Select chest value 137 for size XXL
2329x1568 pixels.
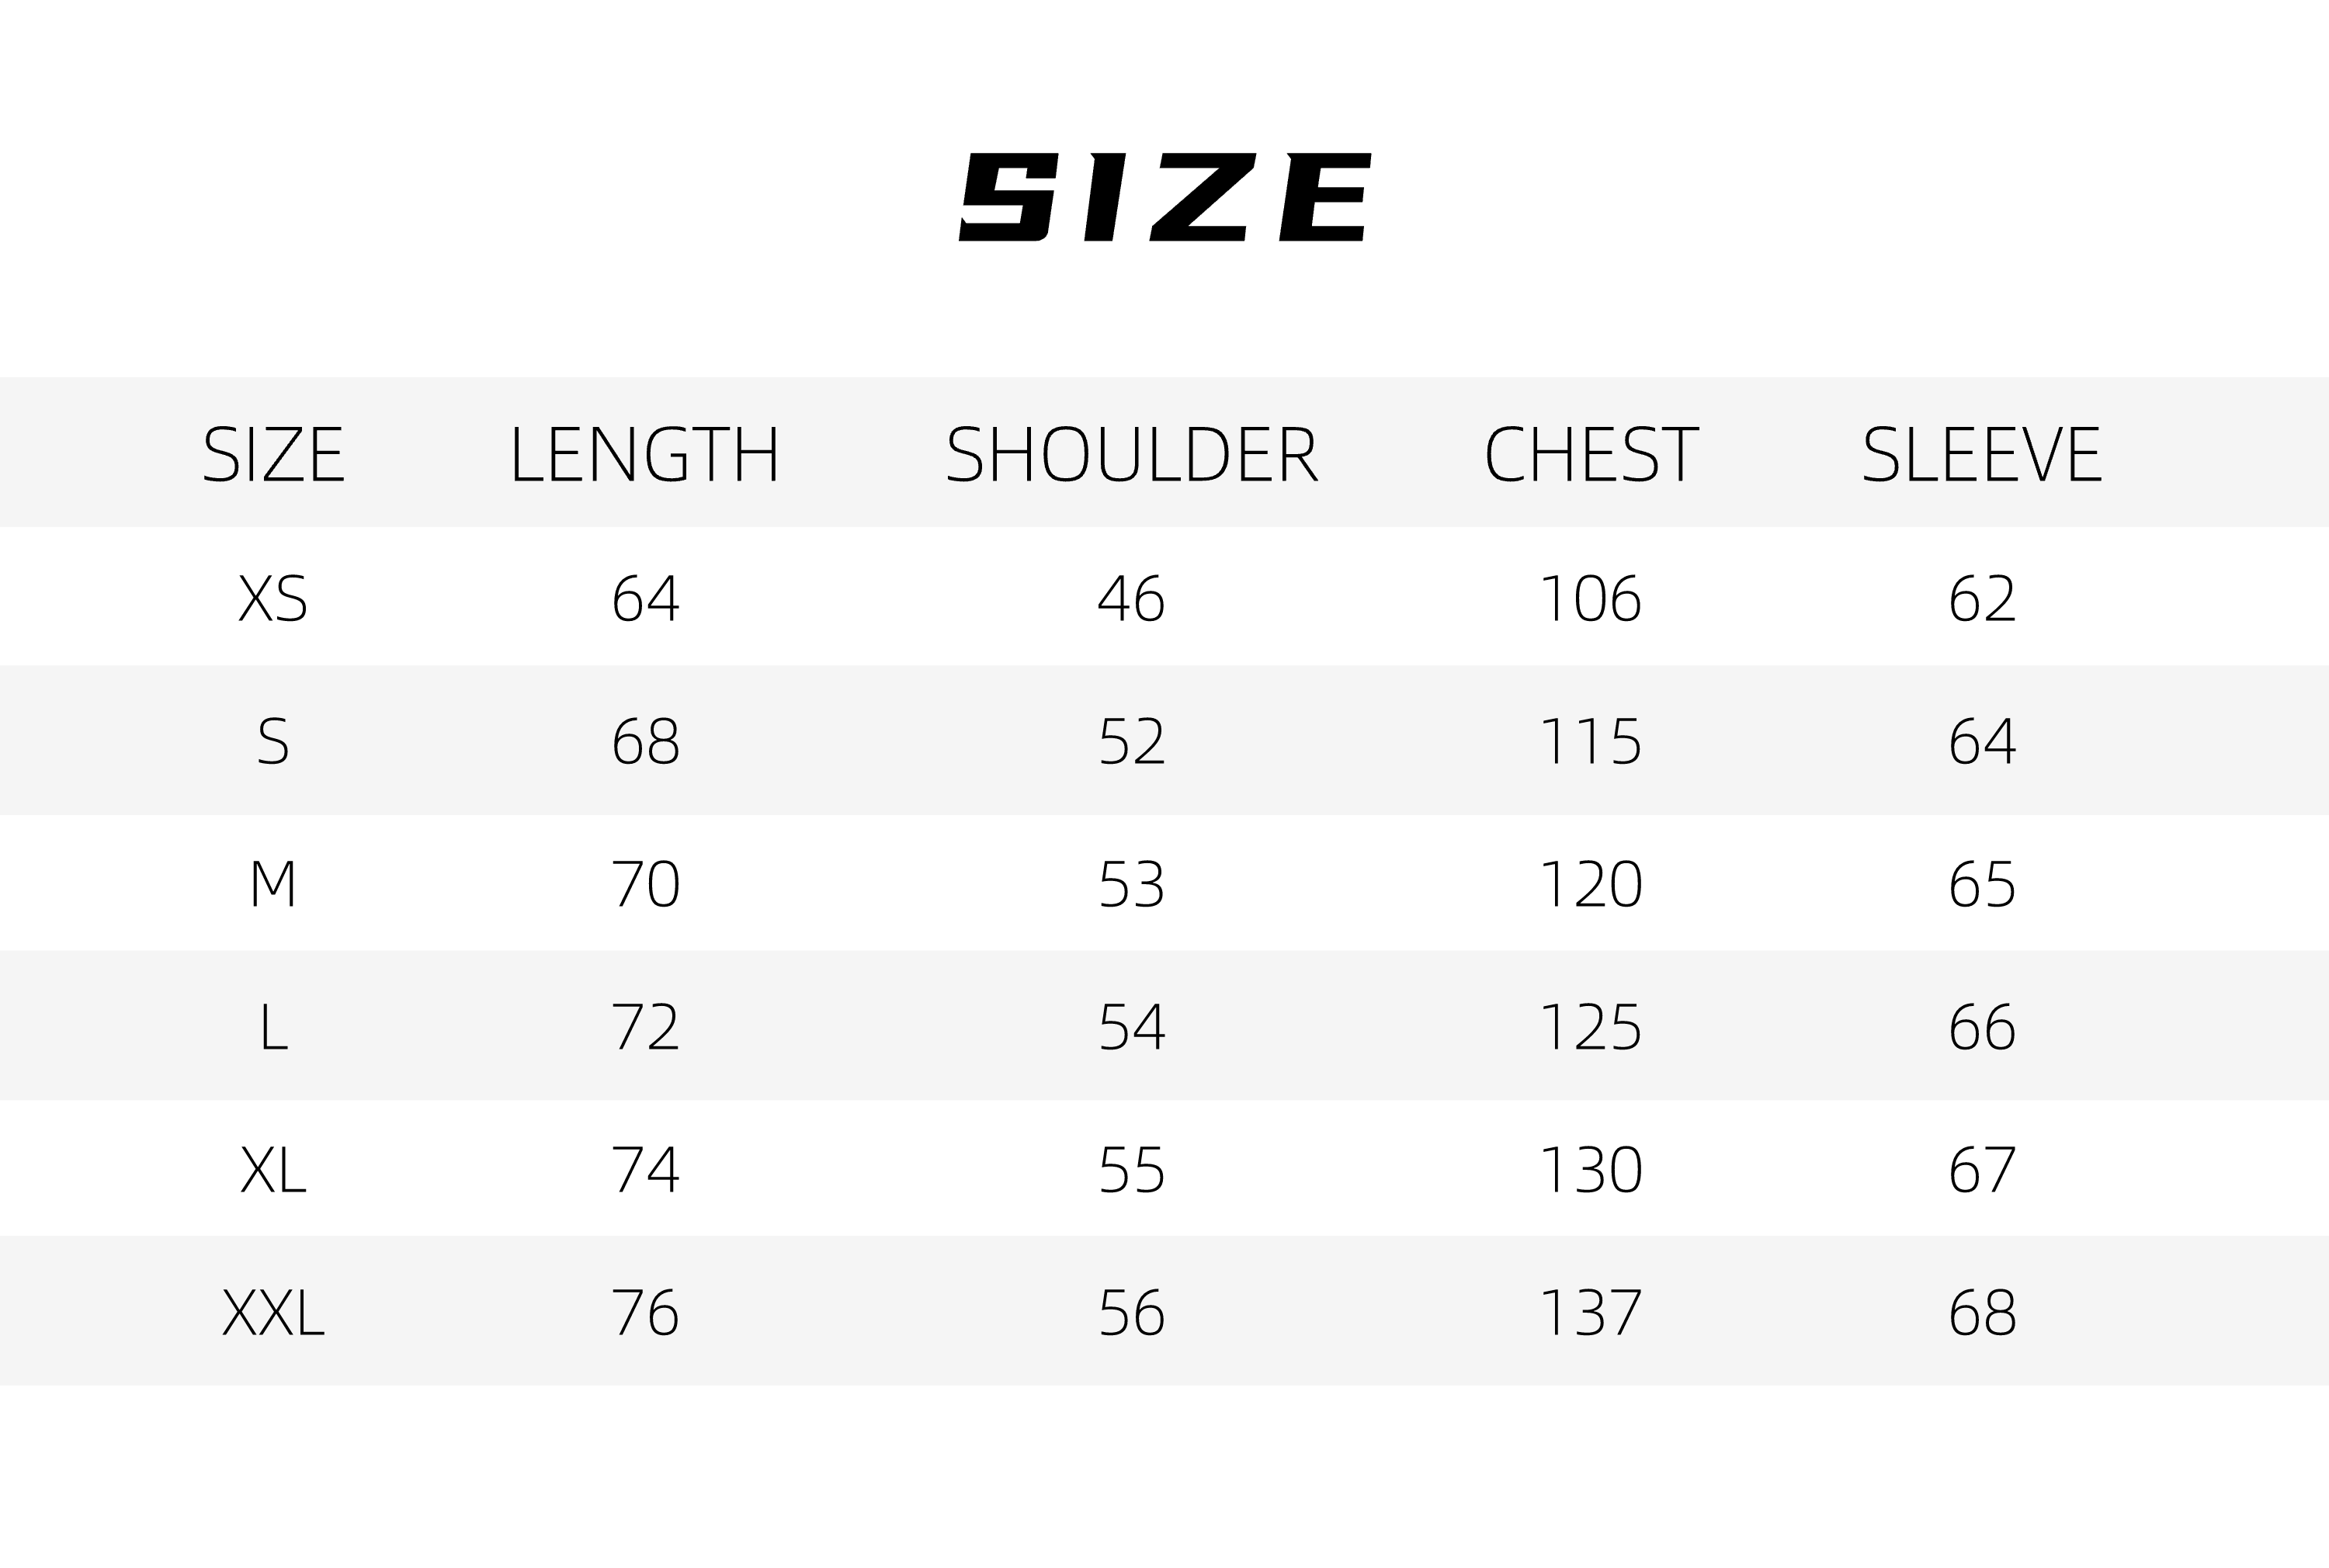click(1591, 1312)
